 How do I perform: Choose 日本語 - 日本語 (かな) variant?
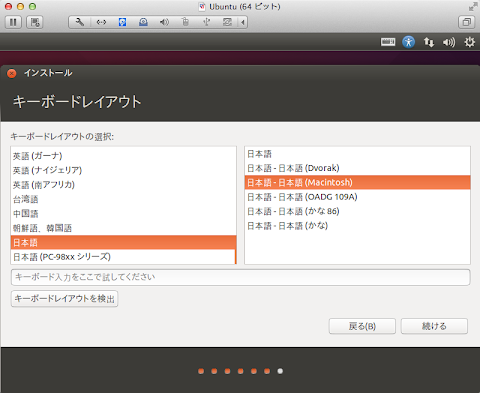357,226
